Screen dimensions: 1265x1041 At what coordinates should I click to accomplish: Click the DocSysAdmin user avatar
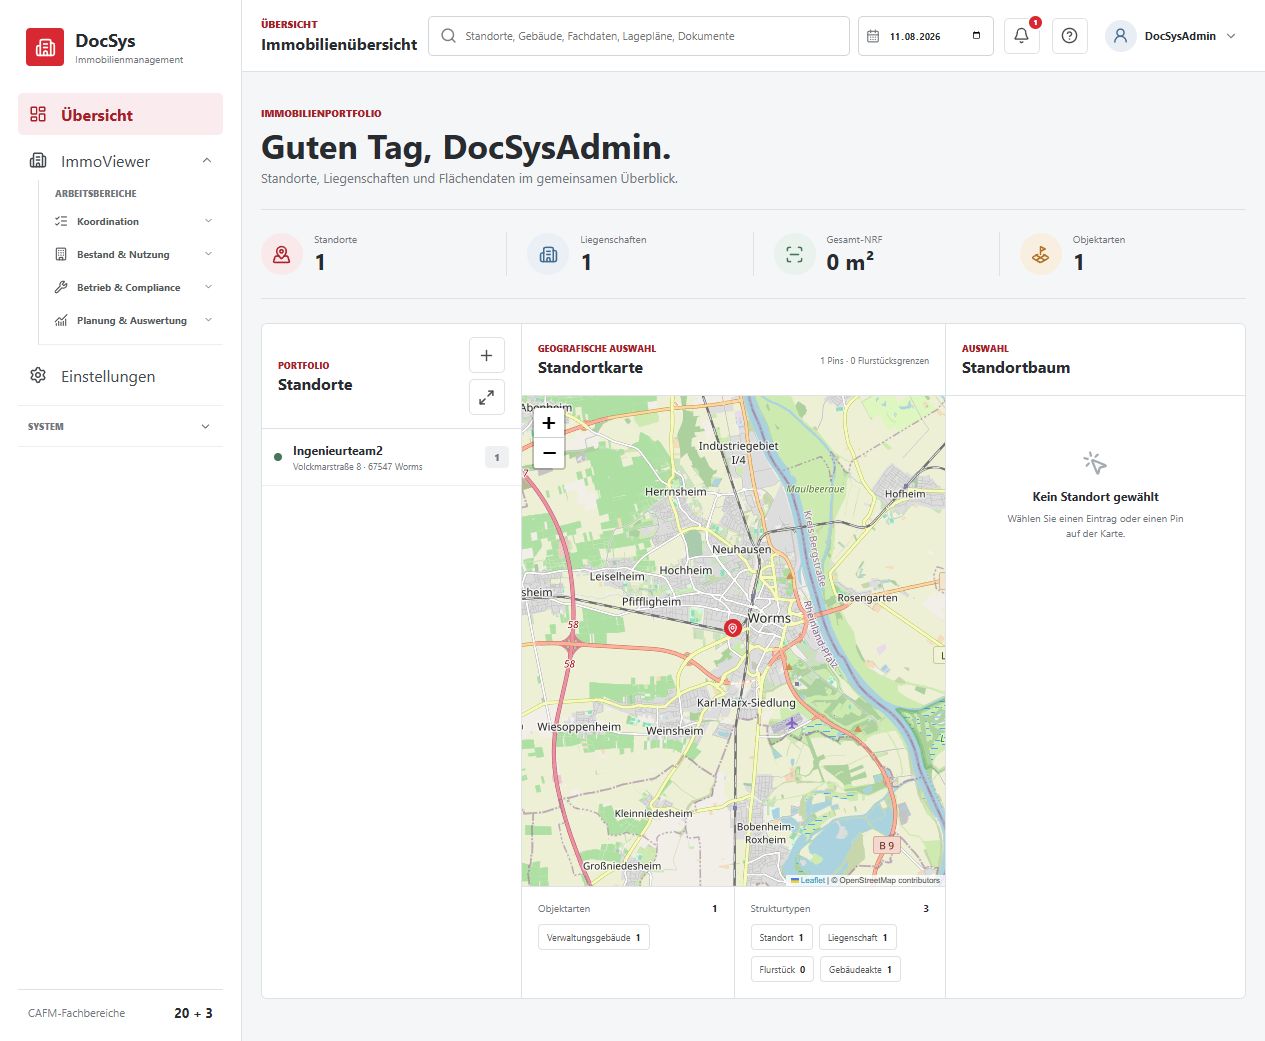(x=1120, y=36)
